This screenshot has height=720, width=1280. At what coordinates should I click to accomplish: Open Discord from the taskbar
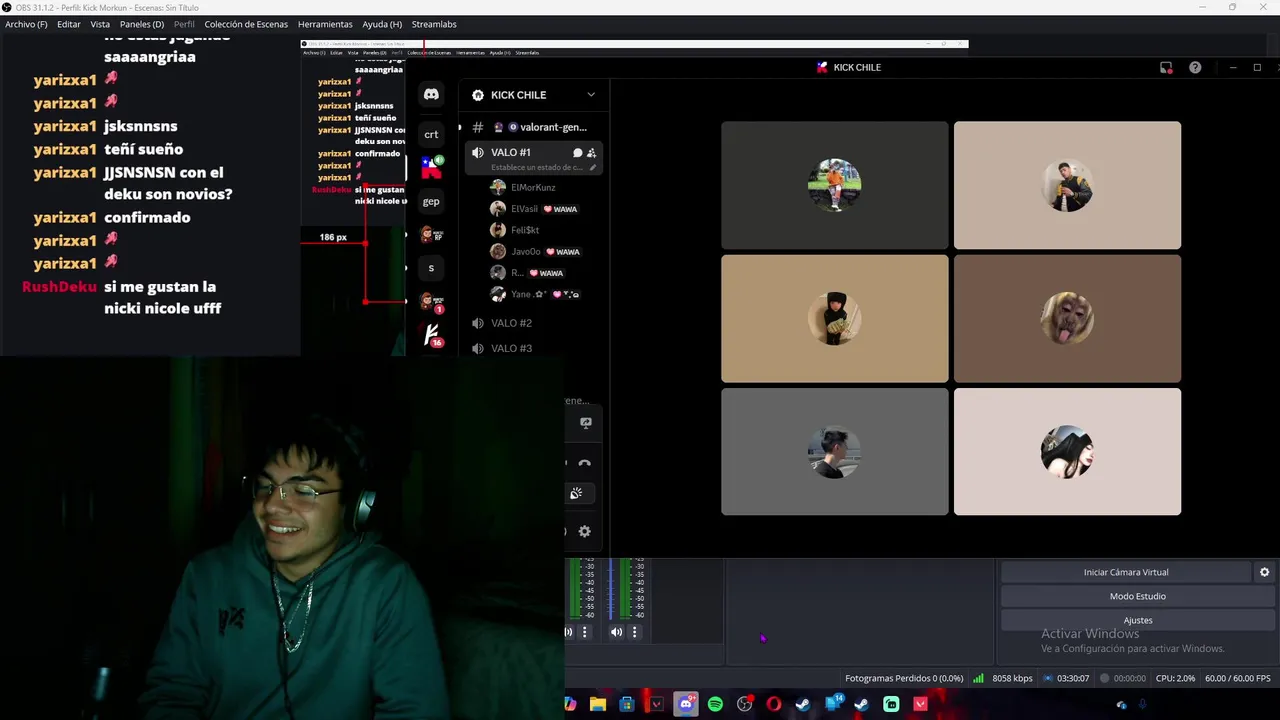point(686,704)
